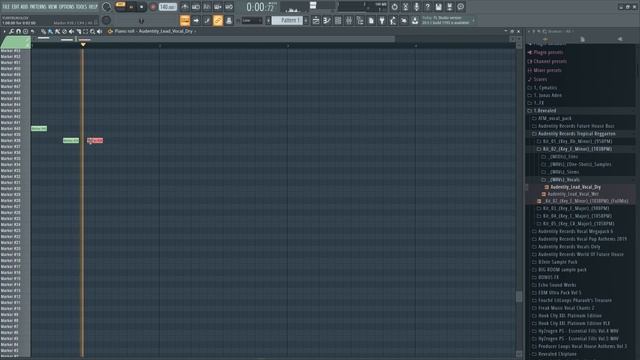The width and height of the screenshot is (640, 360).
Task: Click the chat bubble news icon
Action: tap(460, 7)
